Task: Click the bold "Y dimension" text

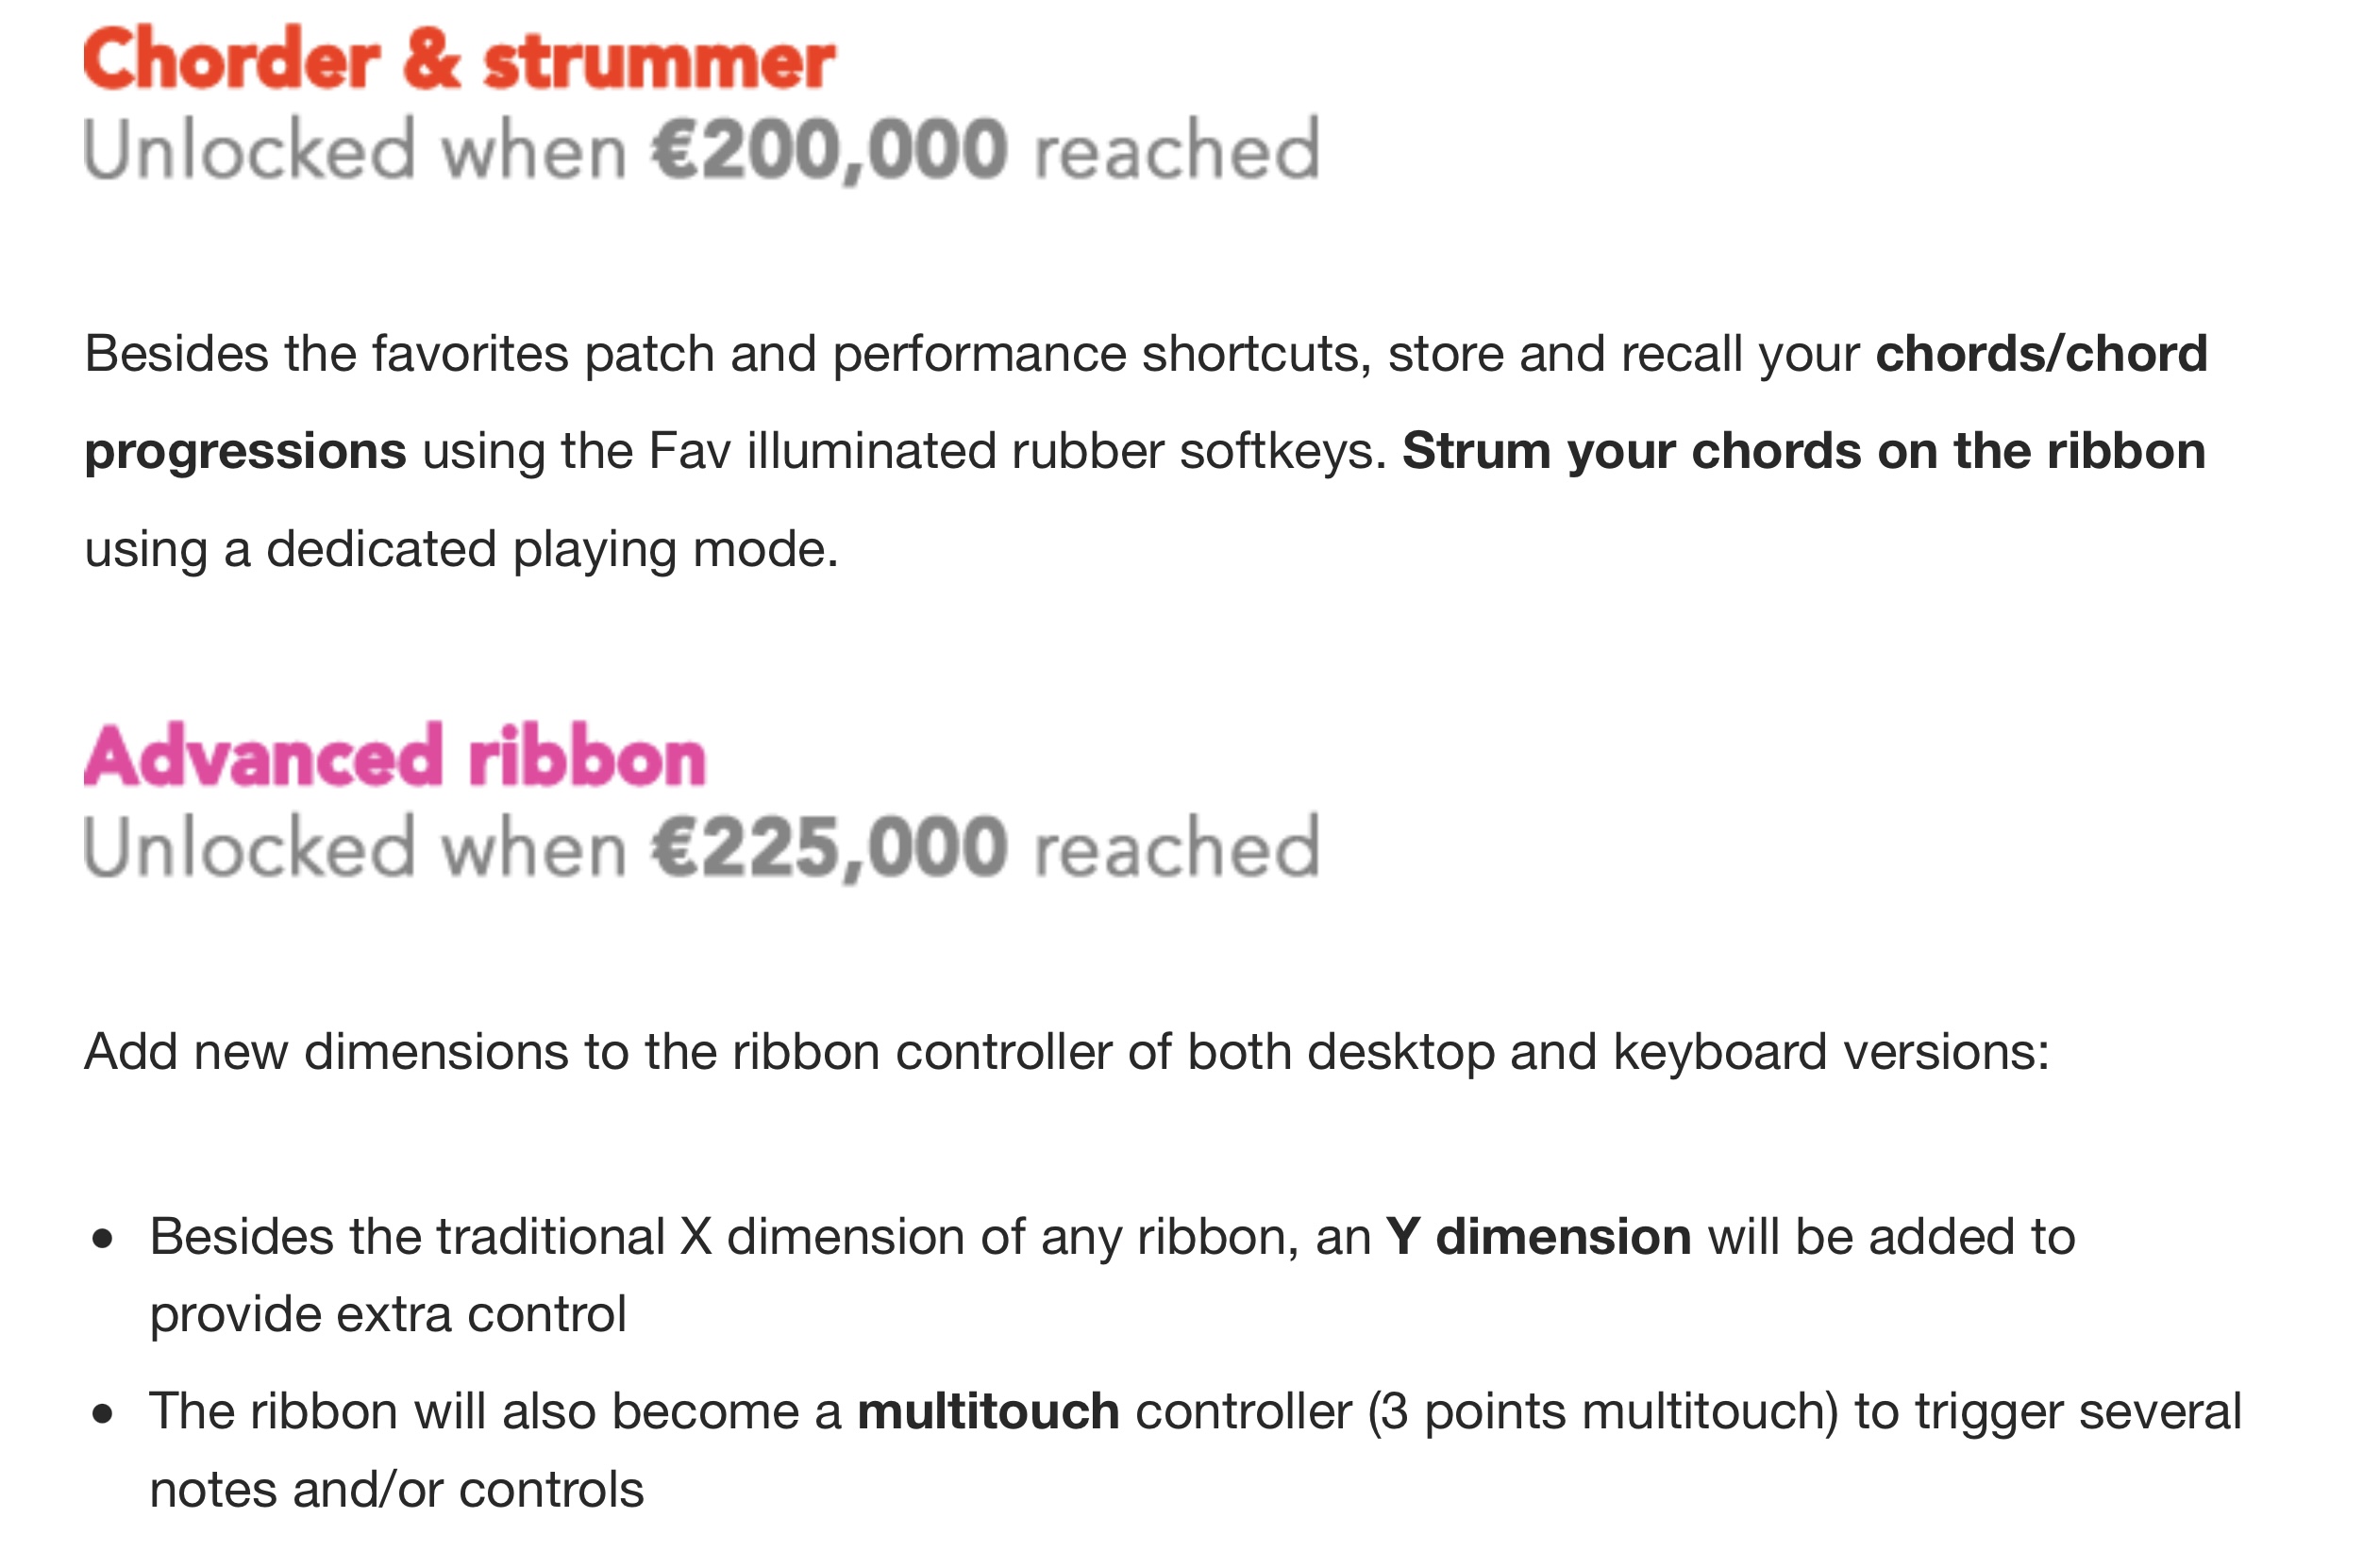Action: click(x=1539, y=1237)
